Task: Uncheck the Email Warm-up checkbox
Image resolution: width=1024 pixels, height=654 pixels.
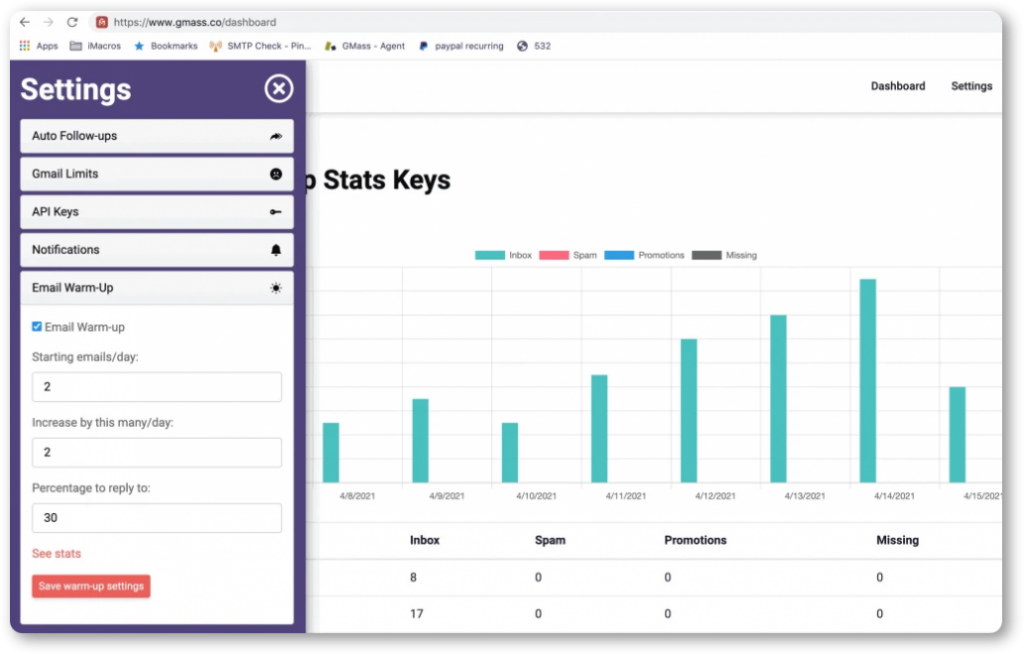Action: [37, 327]
